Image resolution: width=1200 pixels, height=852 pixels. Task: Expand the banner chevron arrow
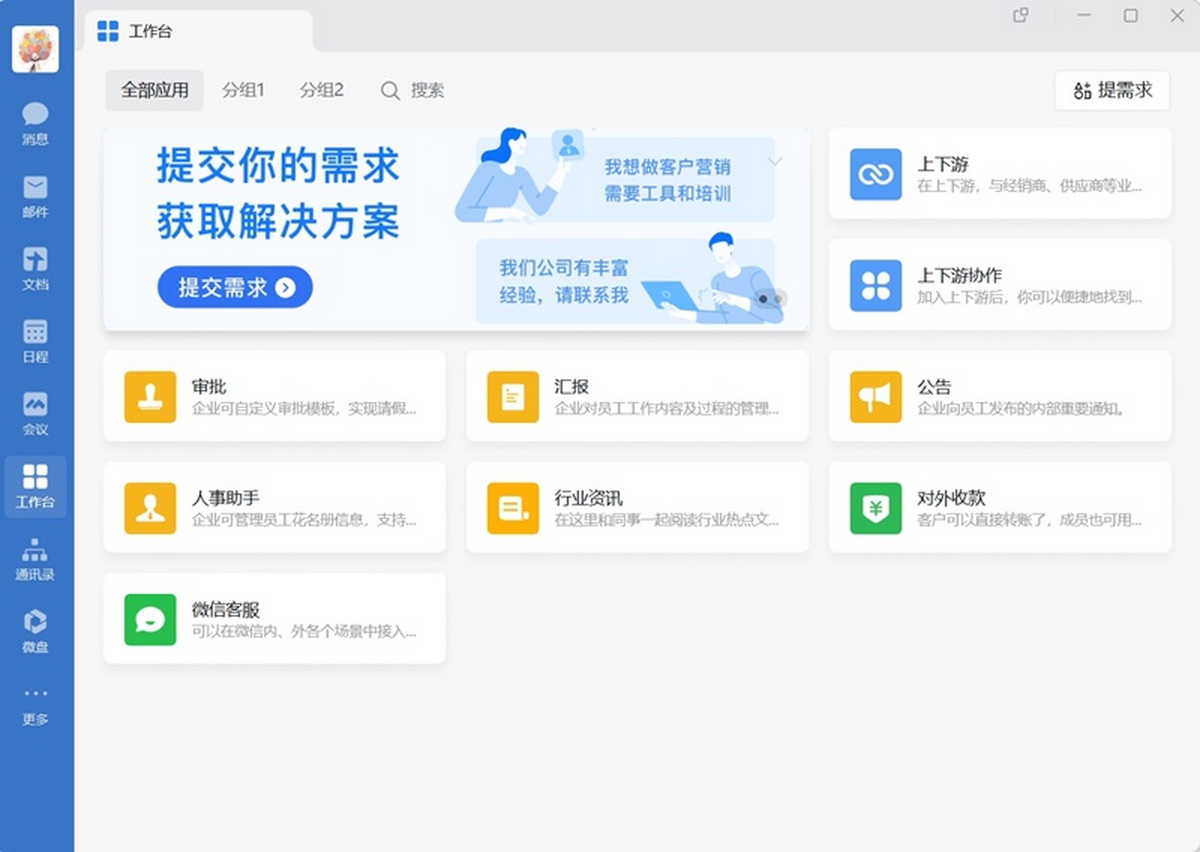pyautogui.click(x=775, y=161)
